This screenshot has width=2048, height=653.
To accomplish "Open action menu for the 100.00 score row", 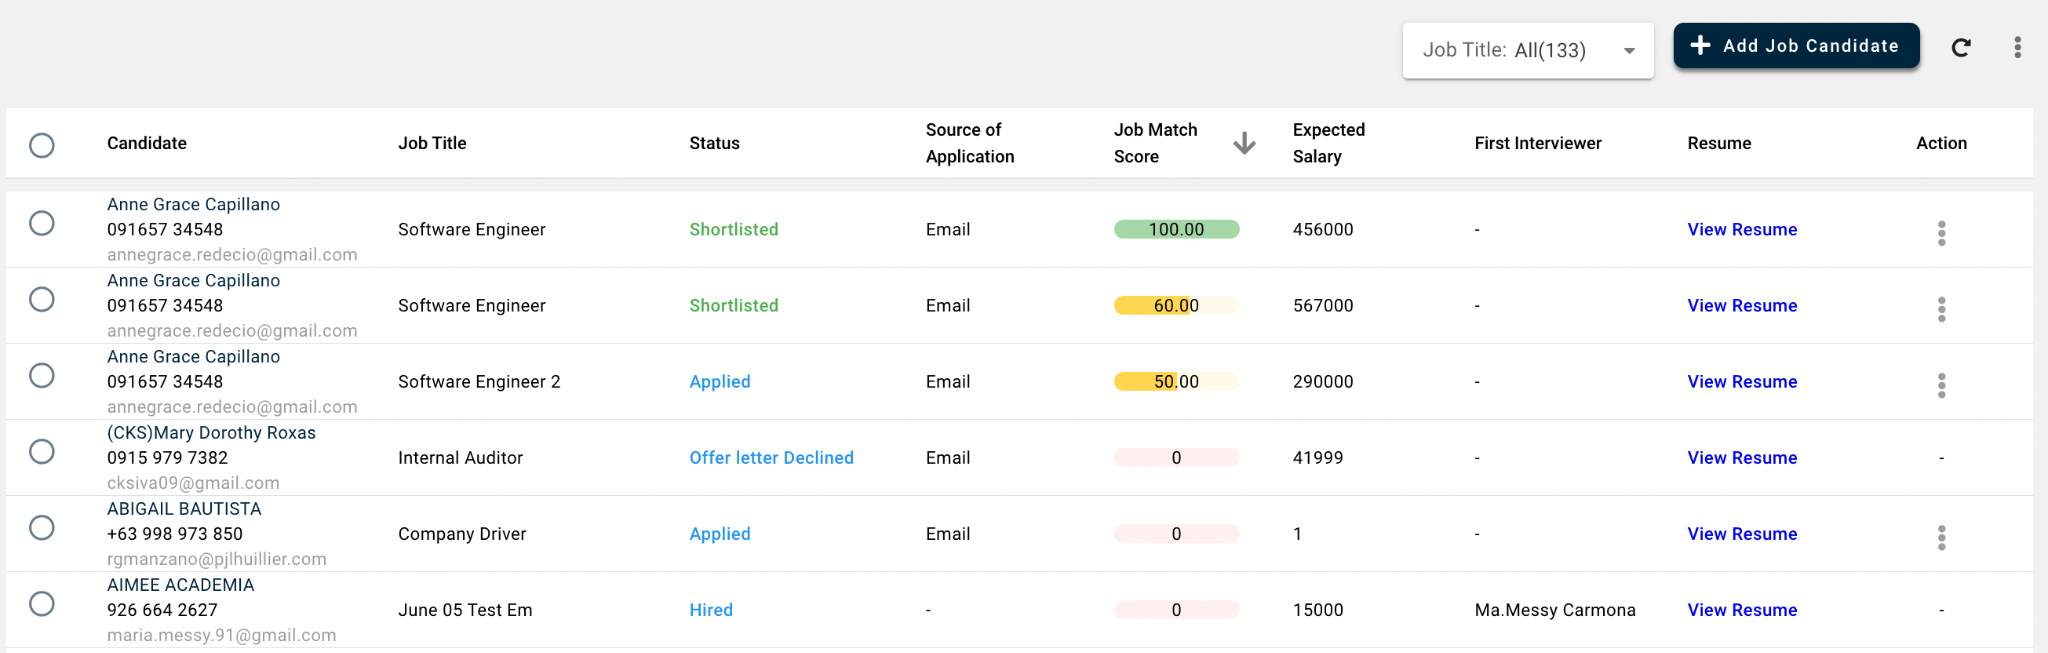I will coord(1941,233).
